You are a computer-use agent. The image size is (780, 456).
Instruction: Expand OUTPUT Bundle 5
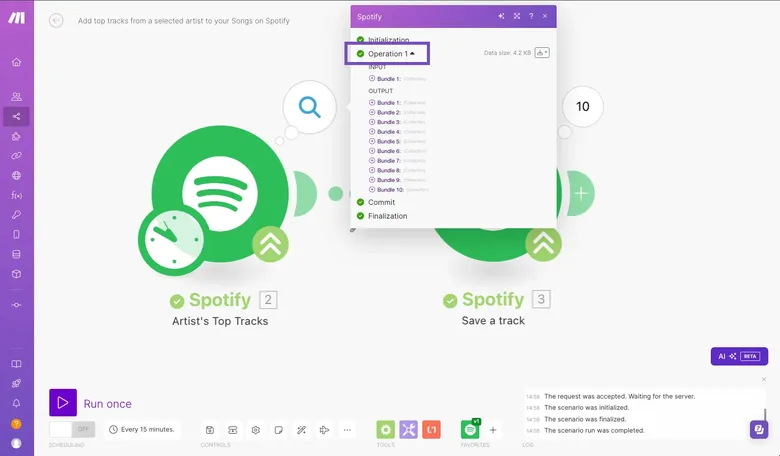pyautogui.click(x=372, y=141)
